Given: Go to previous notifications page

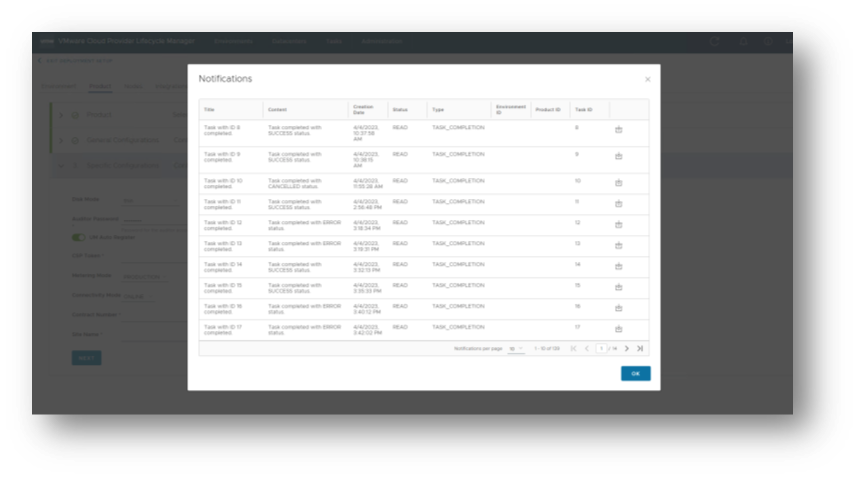Looking at the screenshot, I should [x=587, y=348].
